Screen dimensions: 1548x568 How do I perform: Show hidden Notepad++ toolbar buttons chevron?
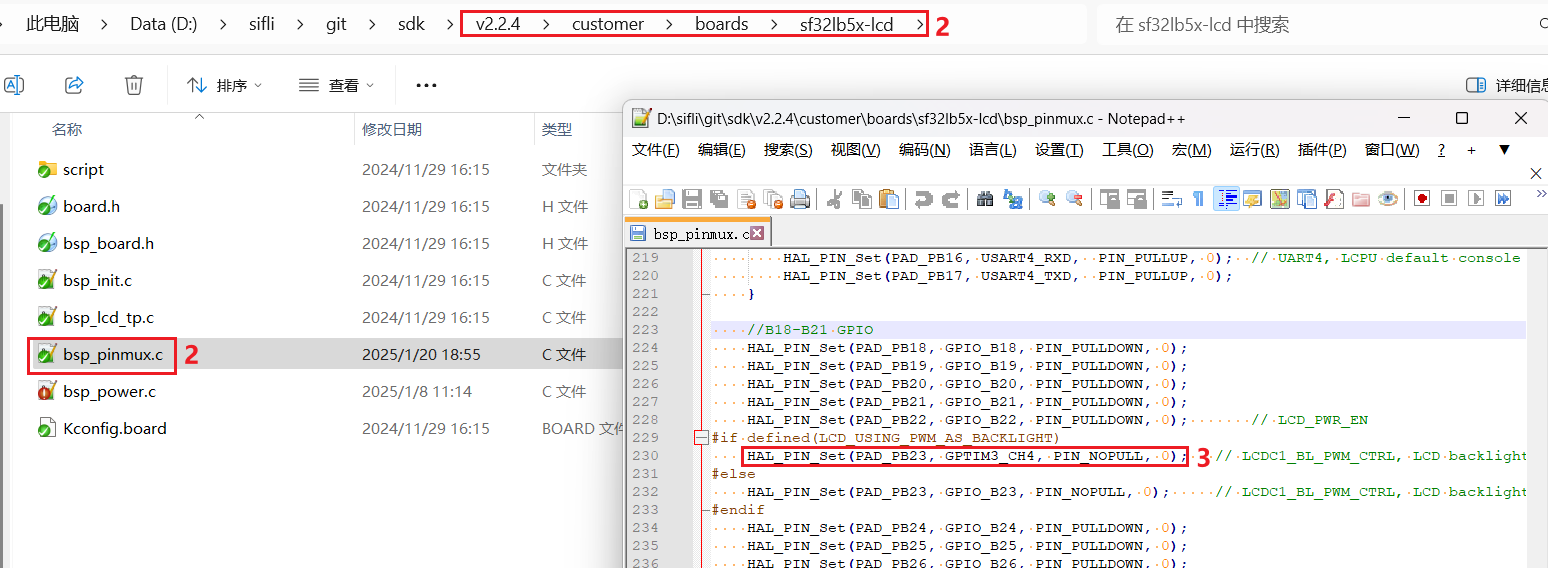tap(1540, 194)
